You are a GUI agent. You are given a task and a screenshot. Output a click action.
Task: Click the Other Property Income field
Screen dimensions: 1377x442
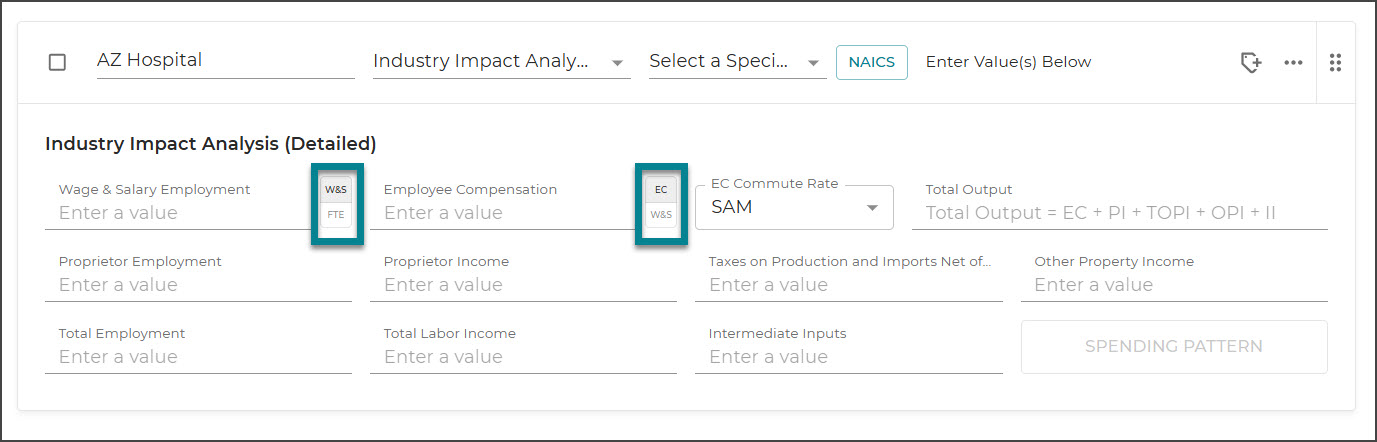pos(1174,276)
